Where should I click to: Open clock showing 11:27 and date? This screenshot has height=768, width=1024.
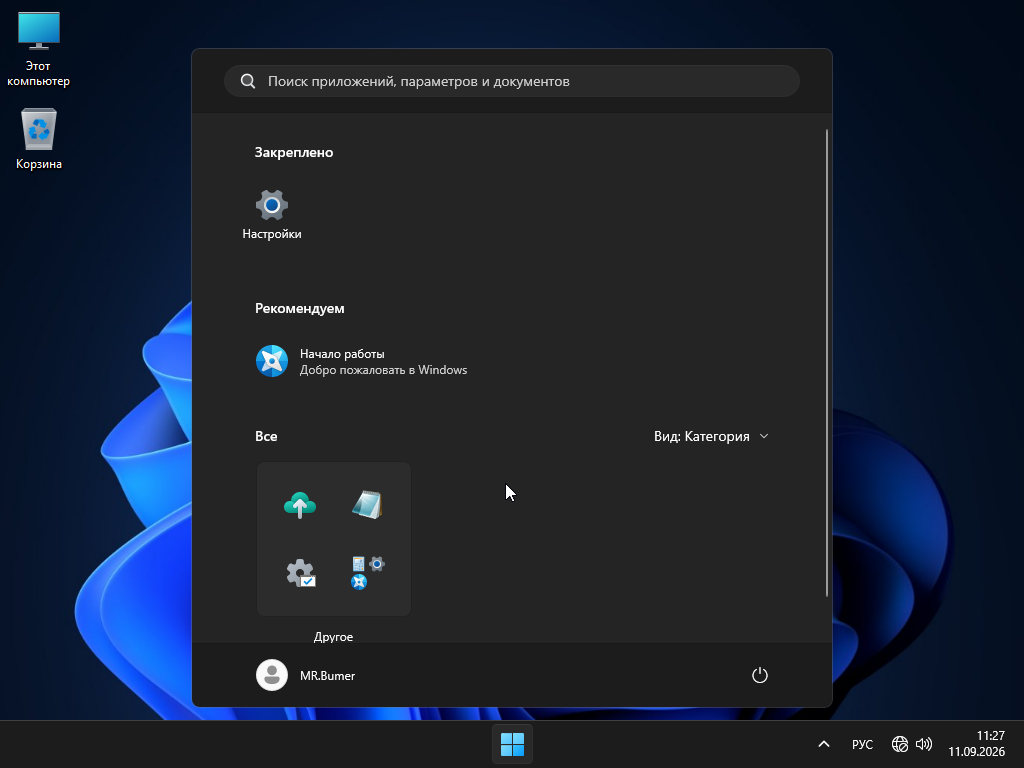(976, 744)
